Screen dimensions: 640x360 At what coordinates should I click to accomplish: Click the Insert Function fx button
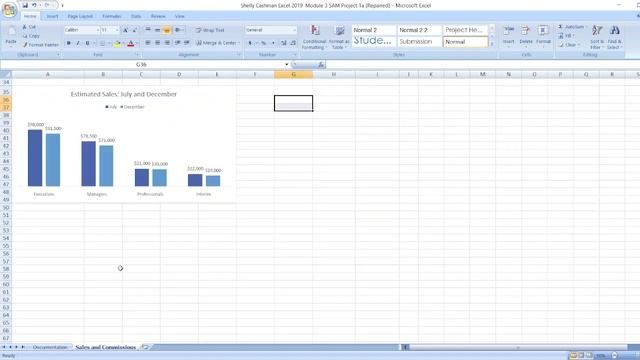tap(321, 64)
